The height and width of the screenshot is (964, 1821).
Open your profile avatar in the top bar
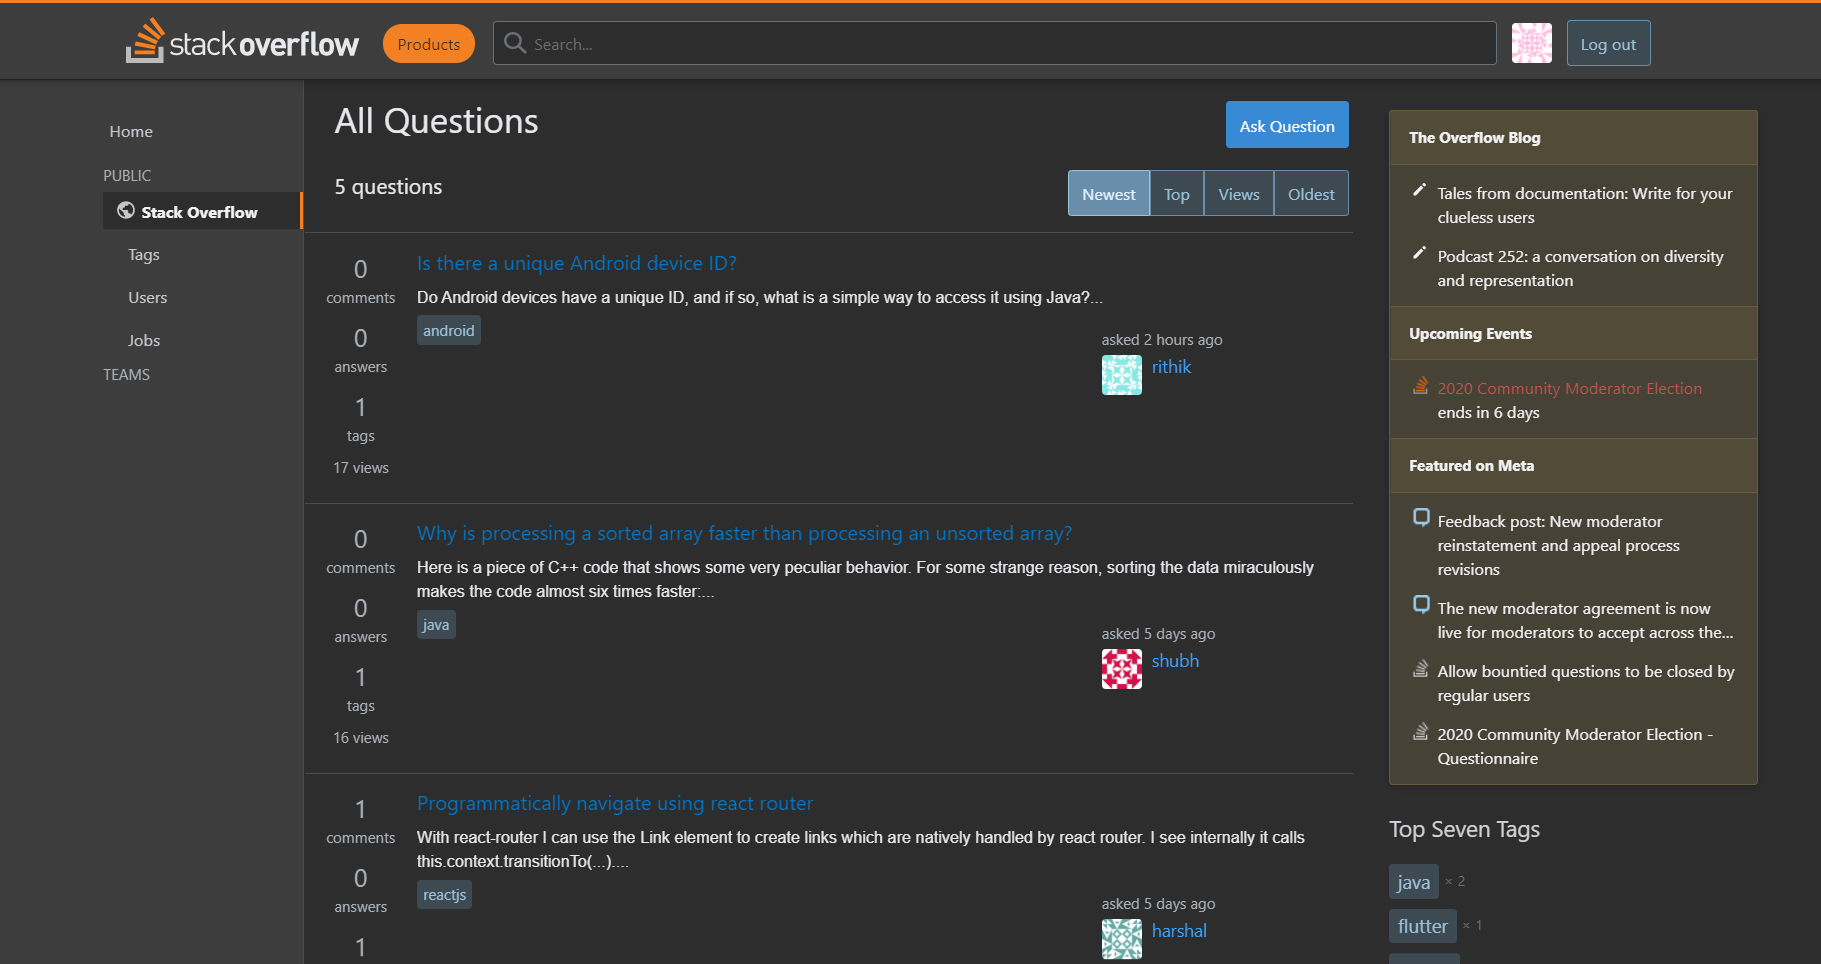pyautogui.click(x=1531, y=43)
